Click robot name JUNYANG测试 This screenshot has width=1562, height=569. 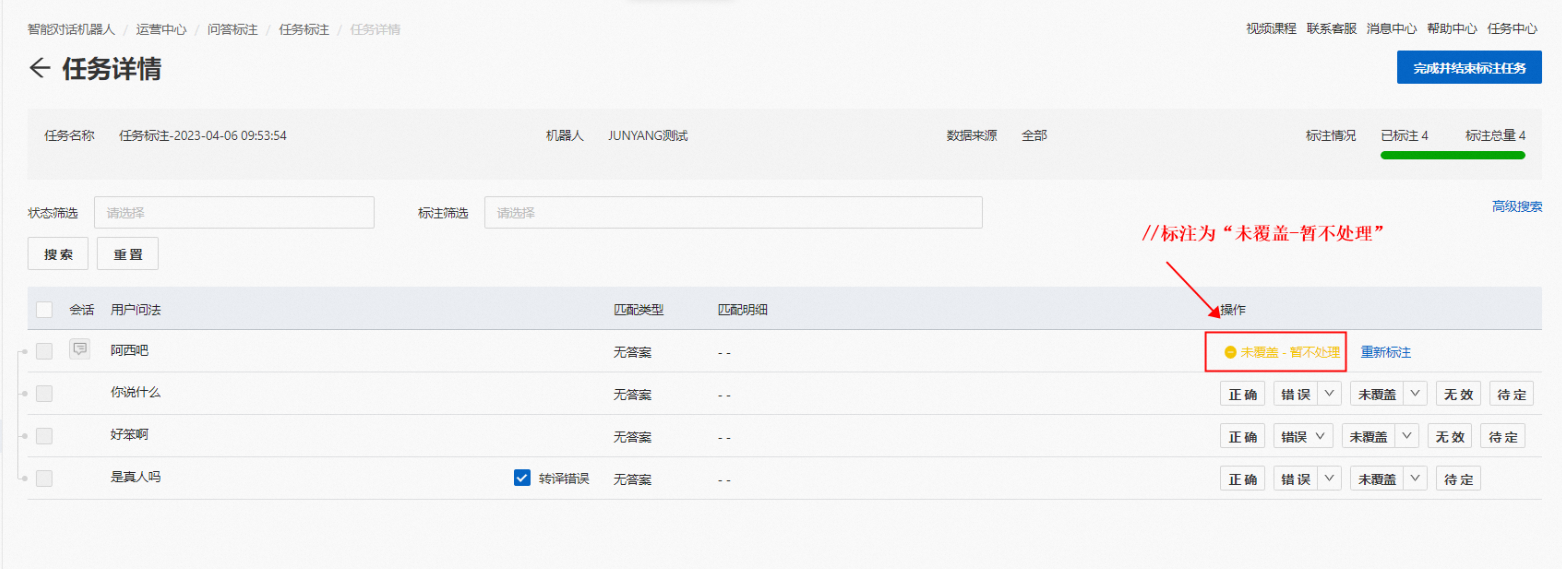point(648,136)
